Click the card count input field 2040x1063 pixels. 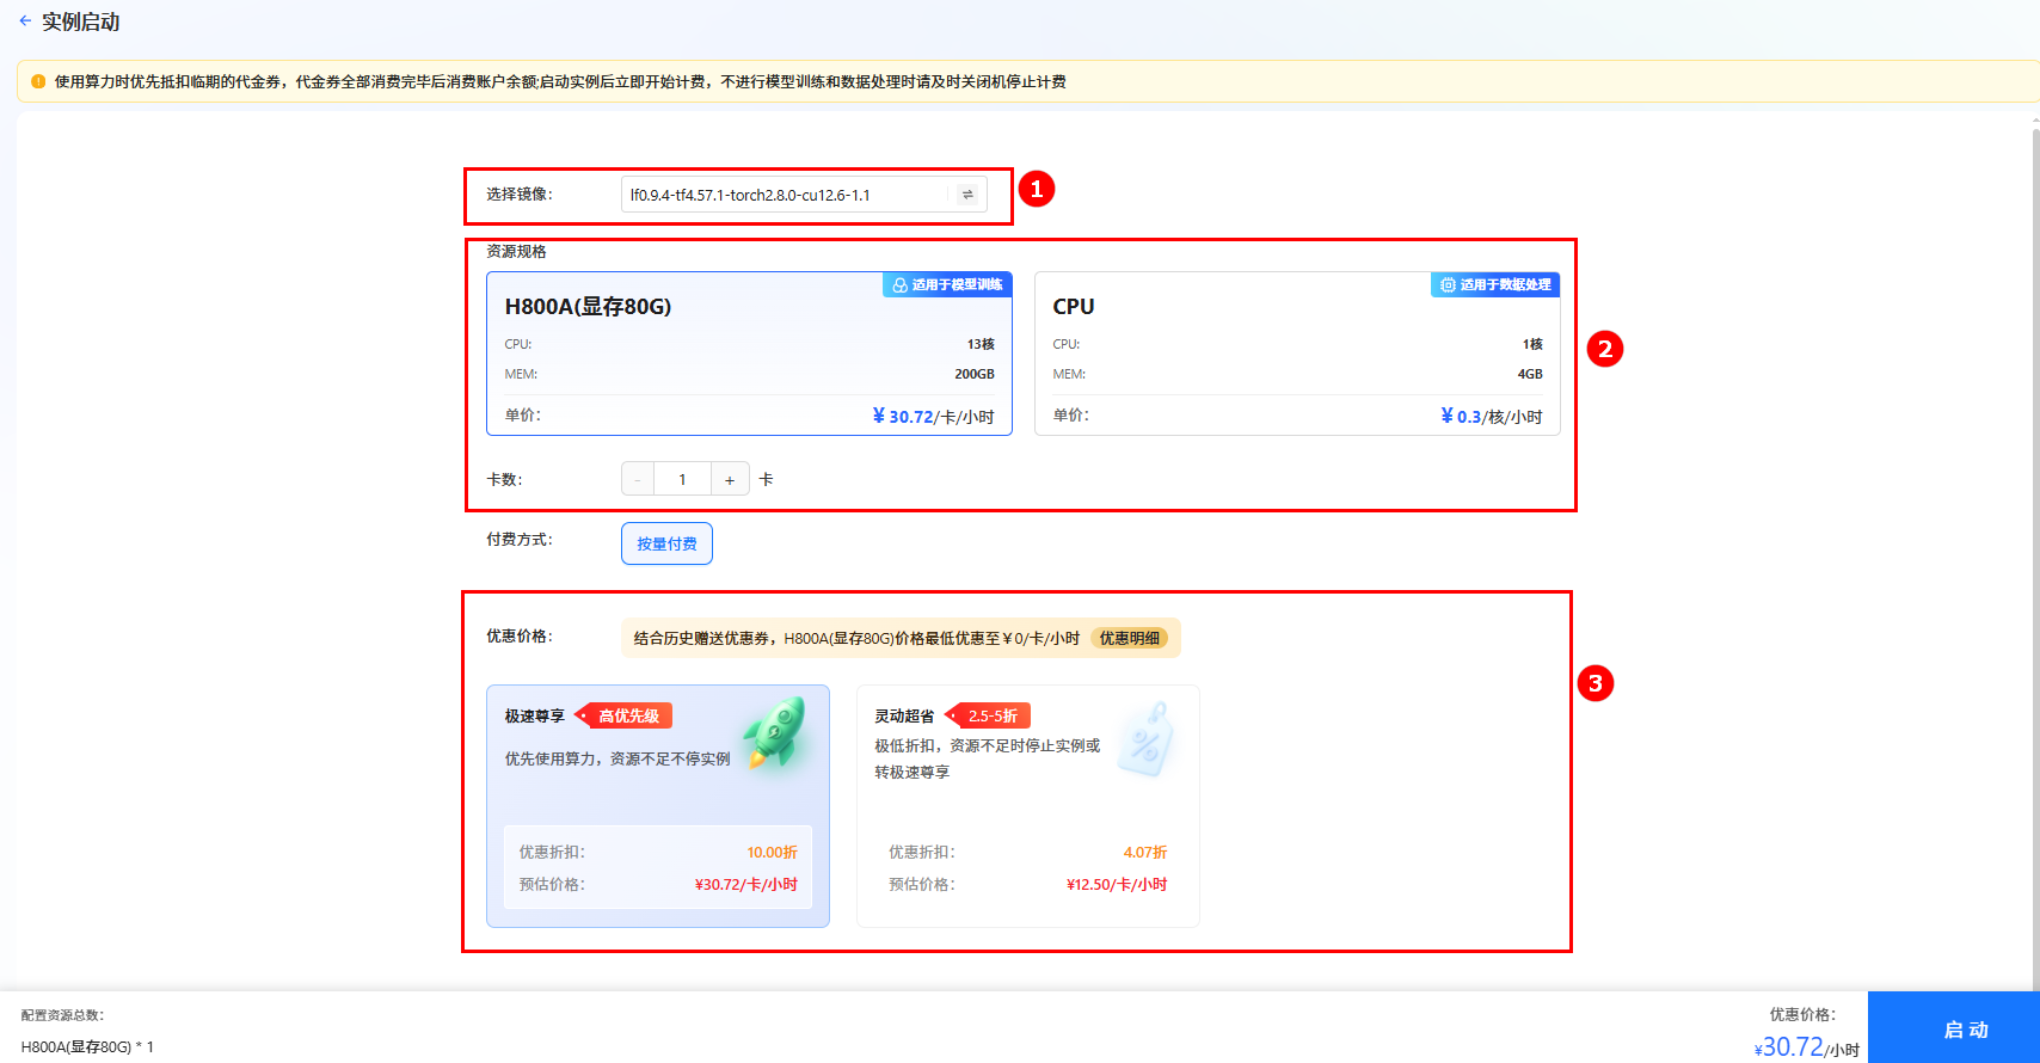(683, 479)
